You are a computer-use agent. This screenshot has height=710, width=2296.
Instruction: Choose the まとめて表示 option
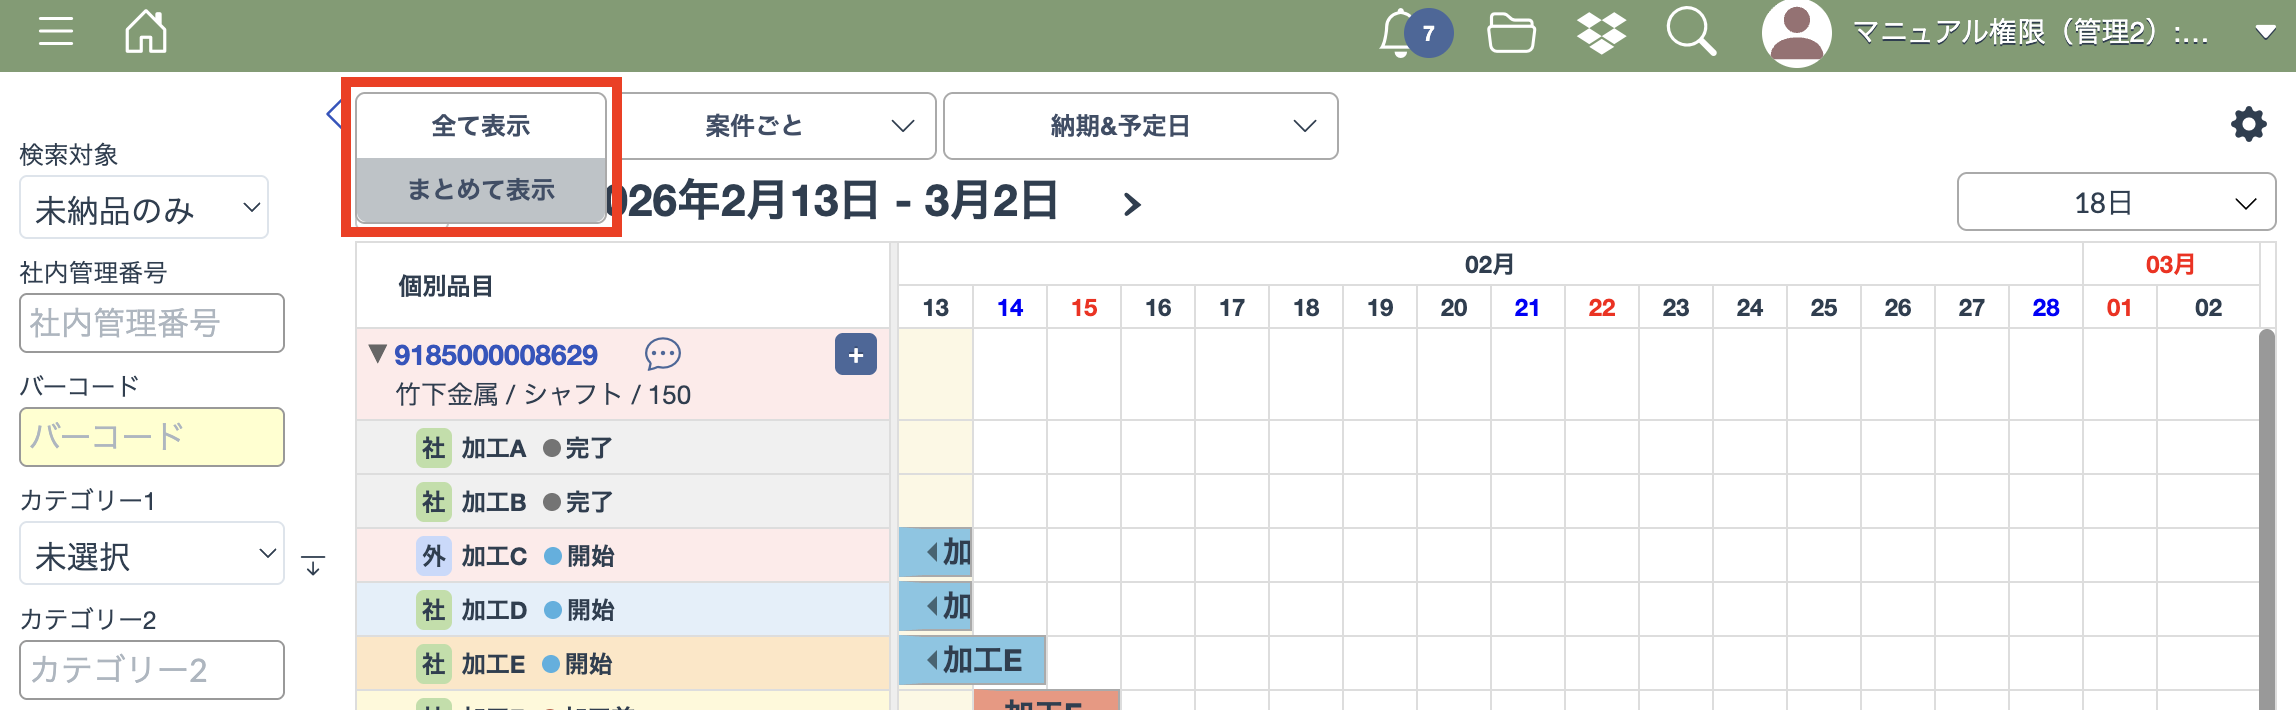coord(481,190)
